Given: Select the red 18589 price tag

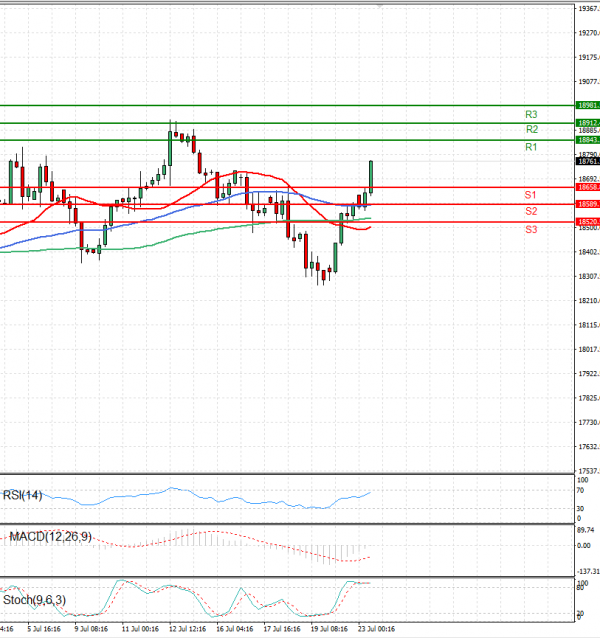Looking at the screenshot, I should (588, 204).
